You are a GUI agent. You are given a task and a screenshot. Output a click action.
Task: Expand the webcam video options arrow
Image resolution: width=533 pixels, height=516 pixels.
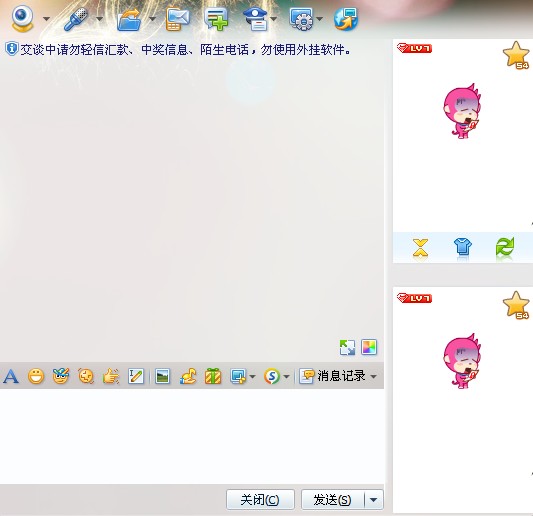tap(46, 19)
